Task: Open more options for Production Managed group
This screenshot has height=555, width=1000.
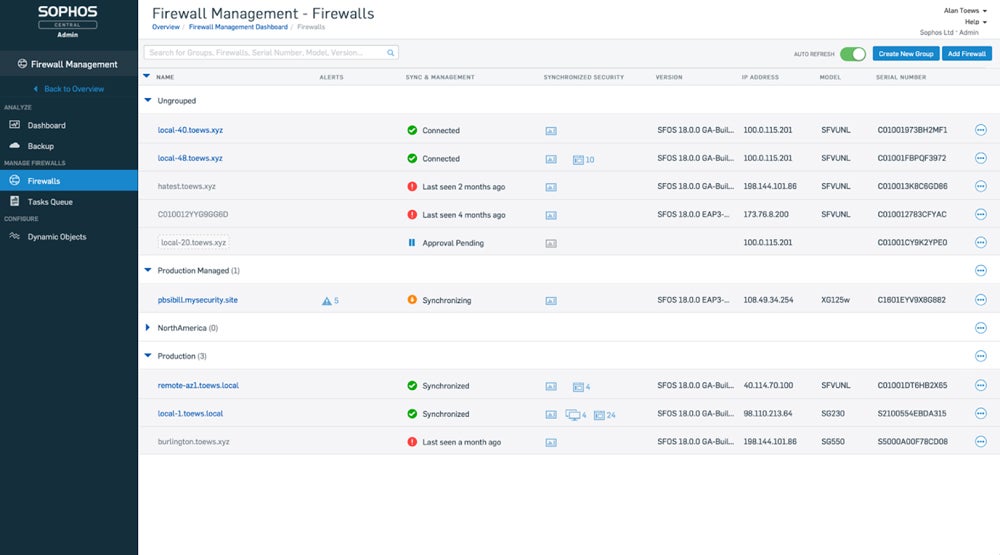Action: coord(980,271)
